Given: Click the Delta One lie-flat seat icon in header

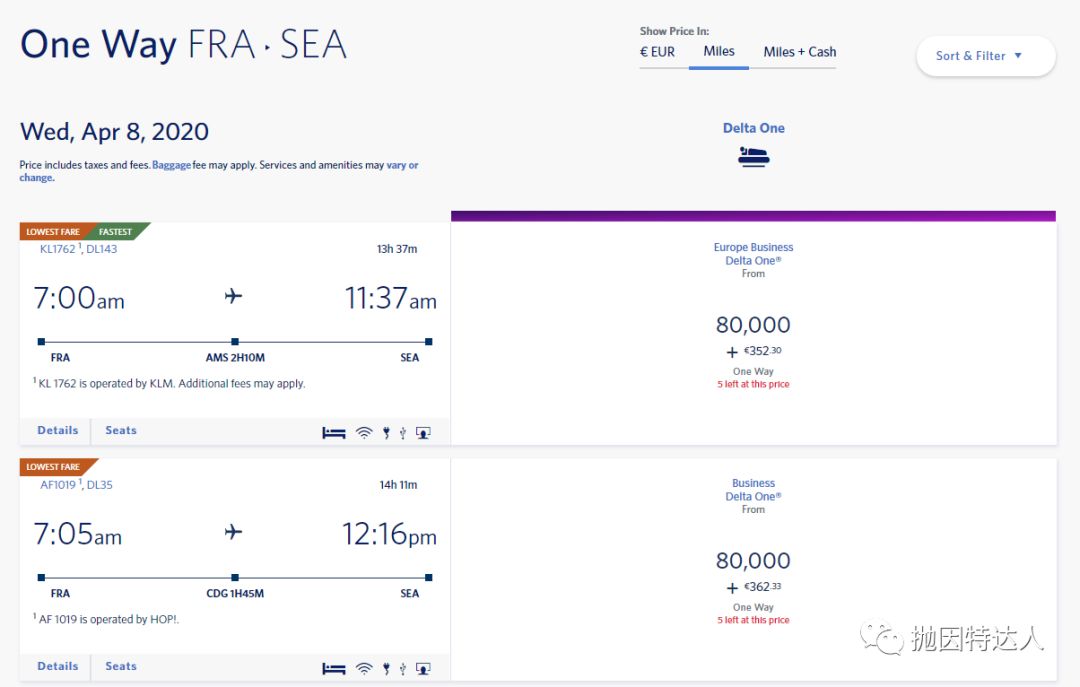Looking at the screenshot, I should [x=753, y=157].
